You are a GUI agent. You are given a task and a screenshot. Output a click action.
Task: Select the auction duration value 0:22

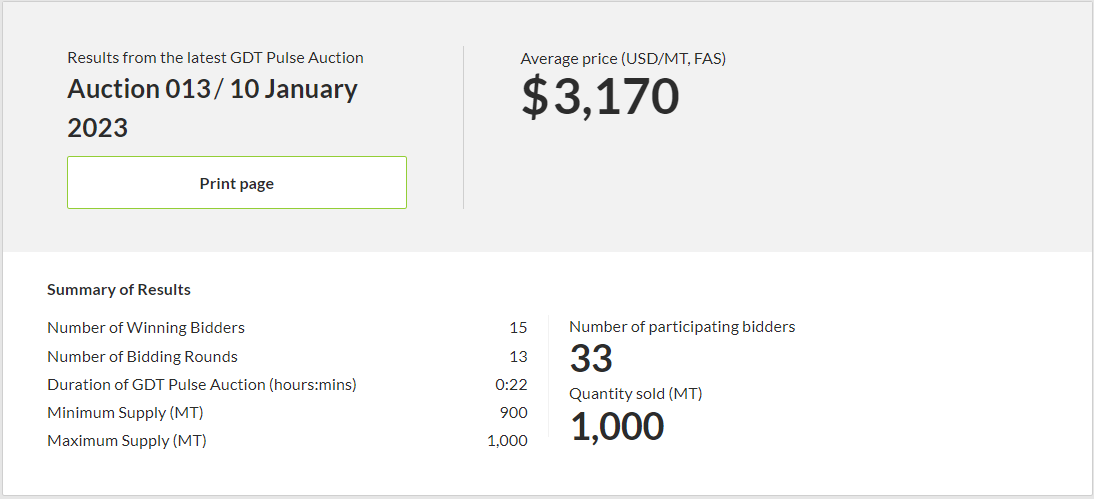513,384
